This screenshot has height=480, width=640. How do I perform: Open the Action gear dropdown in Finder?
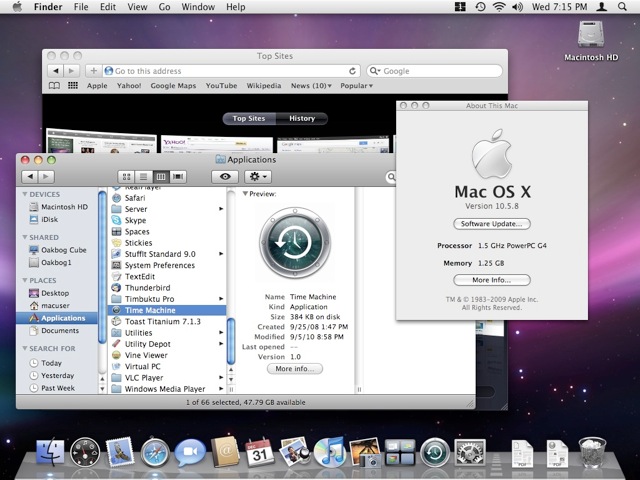[x=259, y=176]
